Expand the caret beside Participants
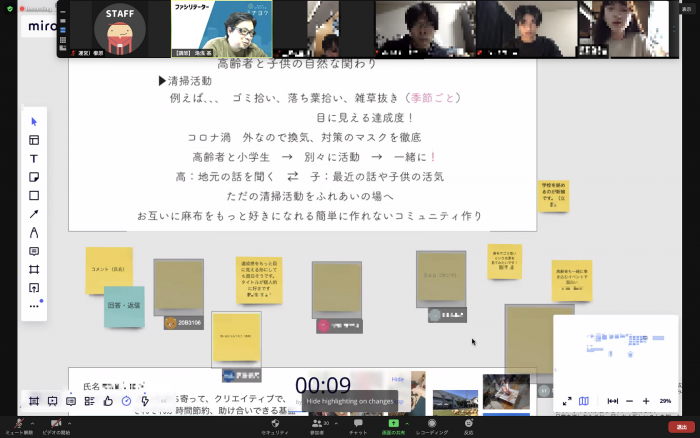The image size is (700, 438). click(x=336, y=423)
